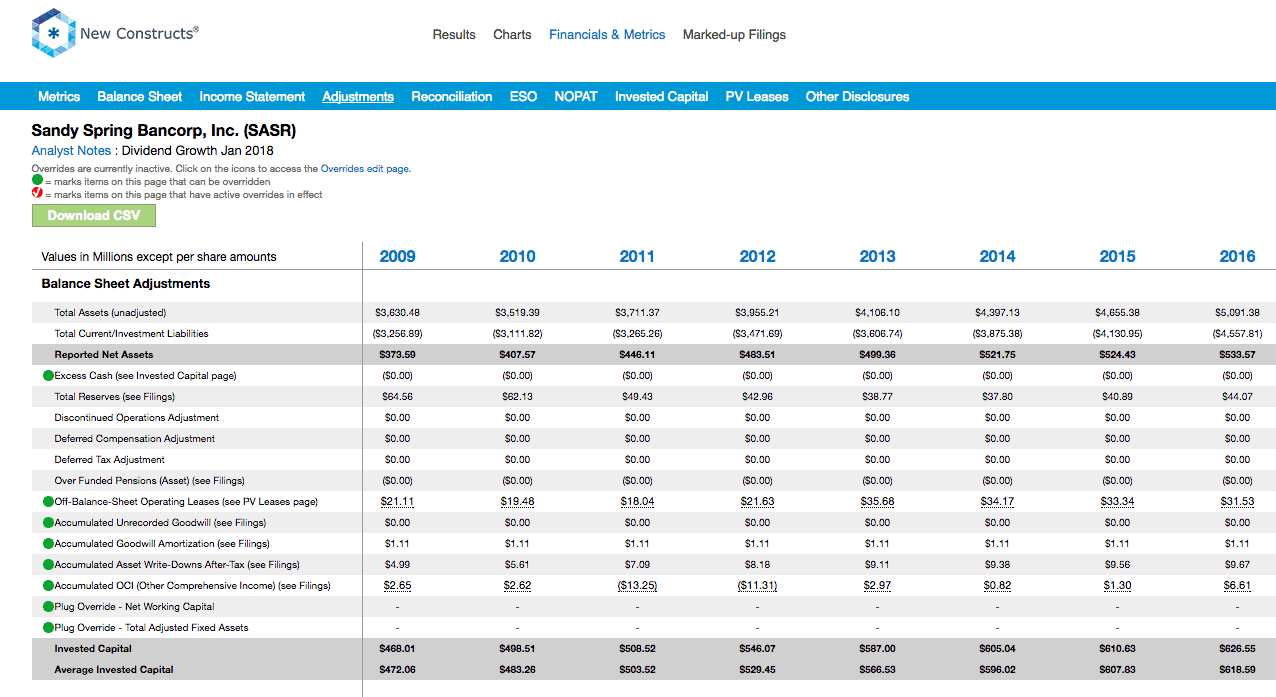Switch to the Balance Sheet tab
1276x697 pixels.
pyautogui.click(x=140, y=97)
